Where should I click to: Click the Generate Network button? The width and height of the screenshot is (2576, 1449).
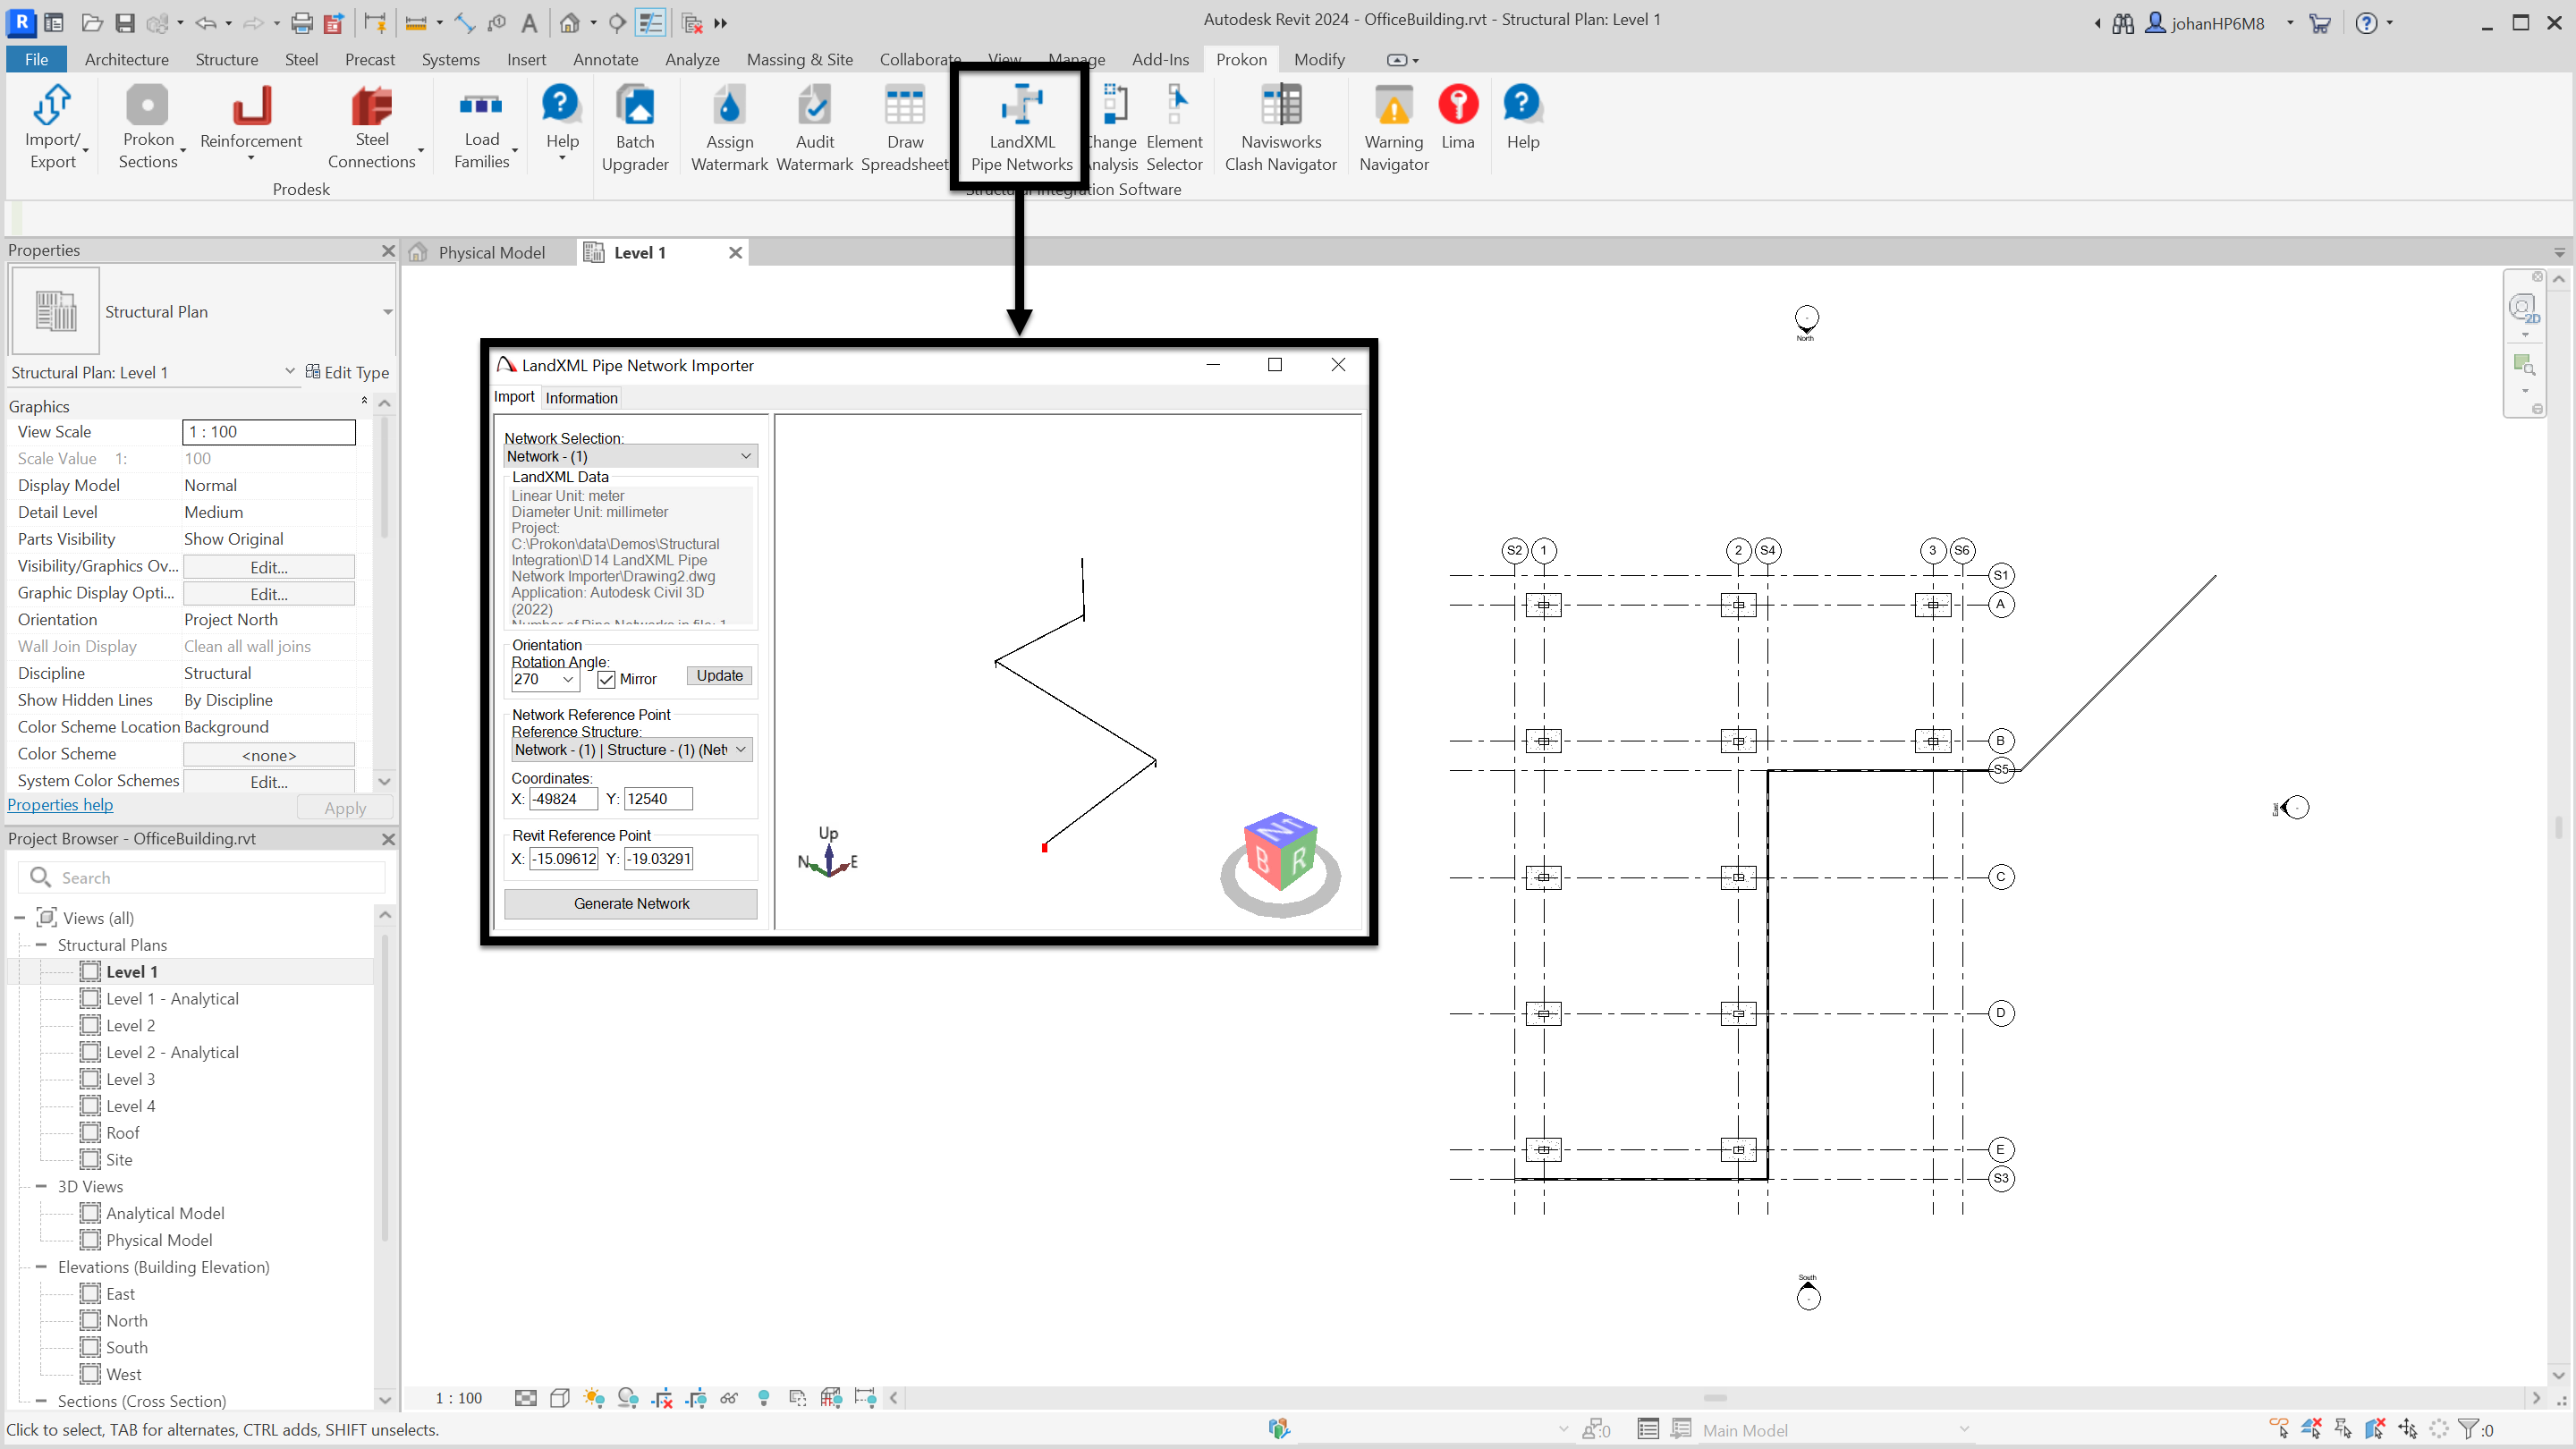click(x=631, y=904)
